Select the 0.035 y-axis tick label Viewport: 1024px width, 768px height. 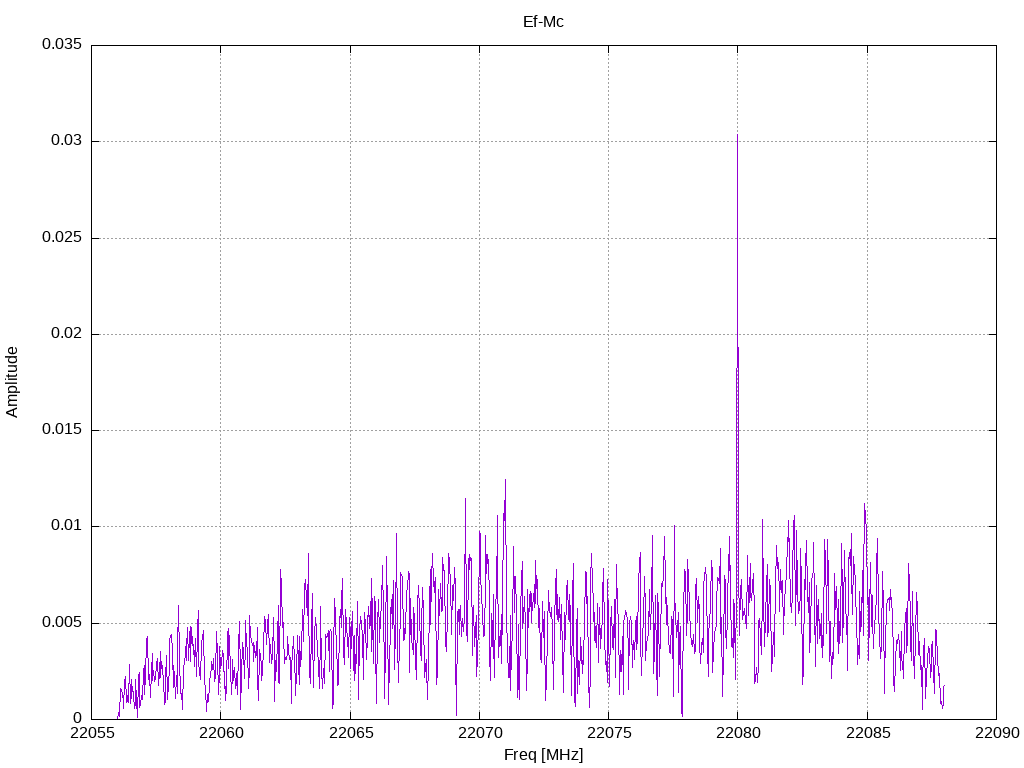click(61, 45)
